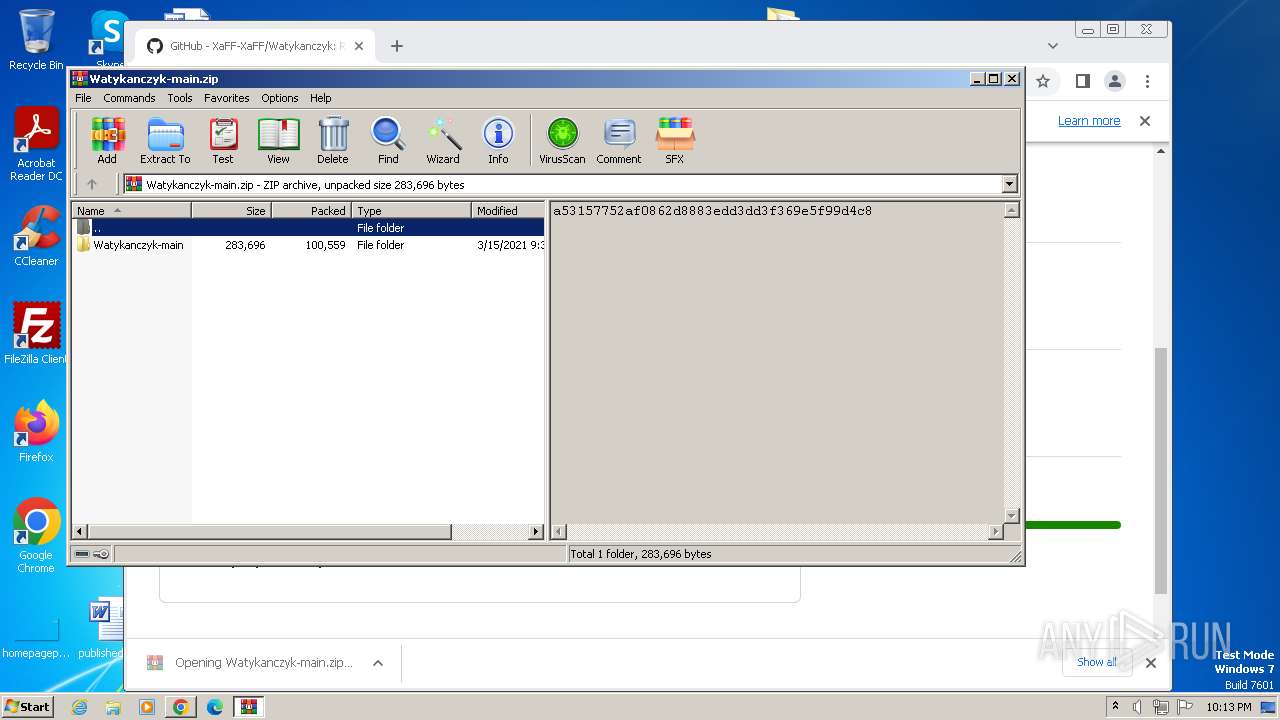This screenshot has width=1280, height=720.
Task: Create SFX archive with SFX icon
Action: point(675,141)
